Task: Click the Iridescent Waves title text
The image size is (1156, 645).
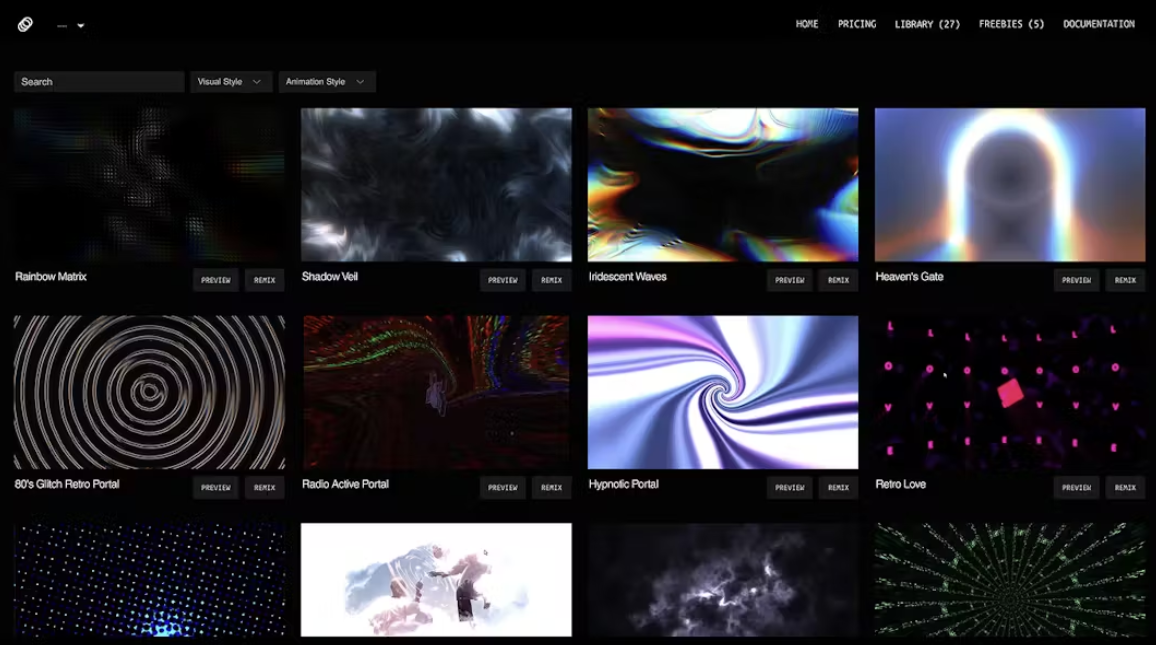Action: [627, 276]
